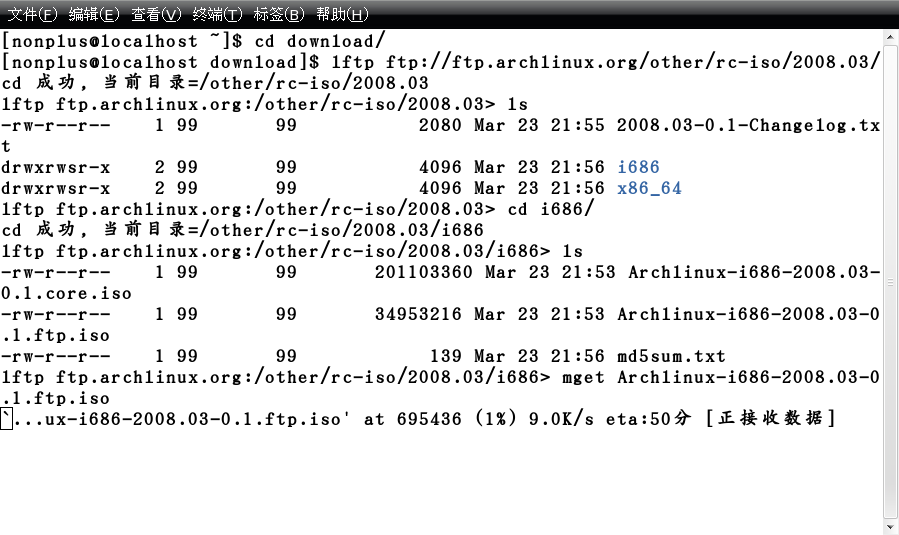
Task: Click the scrollbar down arrow
Action: click(890, 526)
